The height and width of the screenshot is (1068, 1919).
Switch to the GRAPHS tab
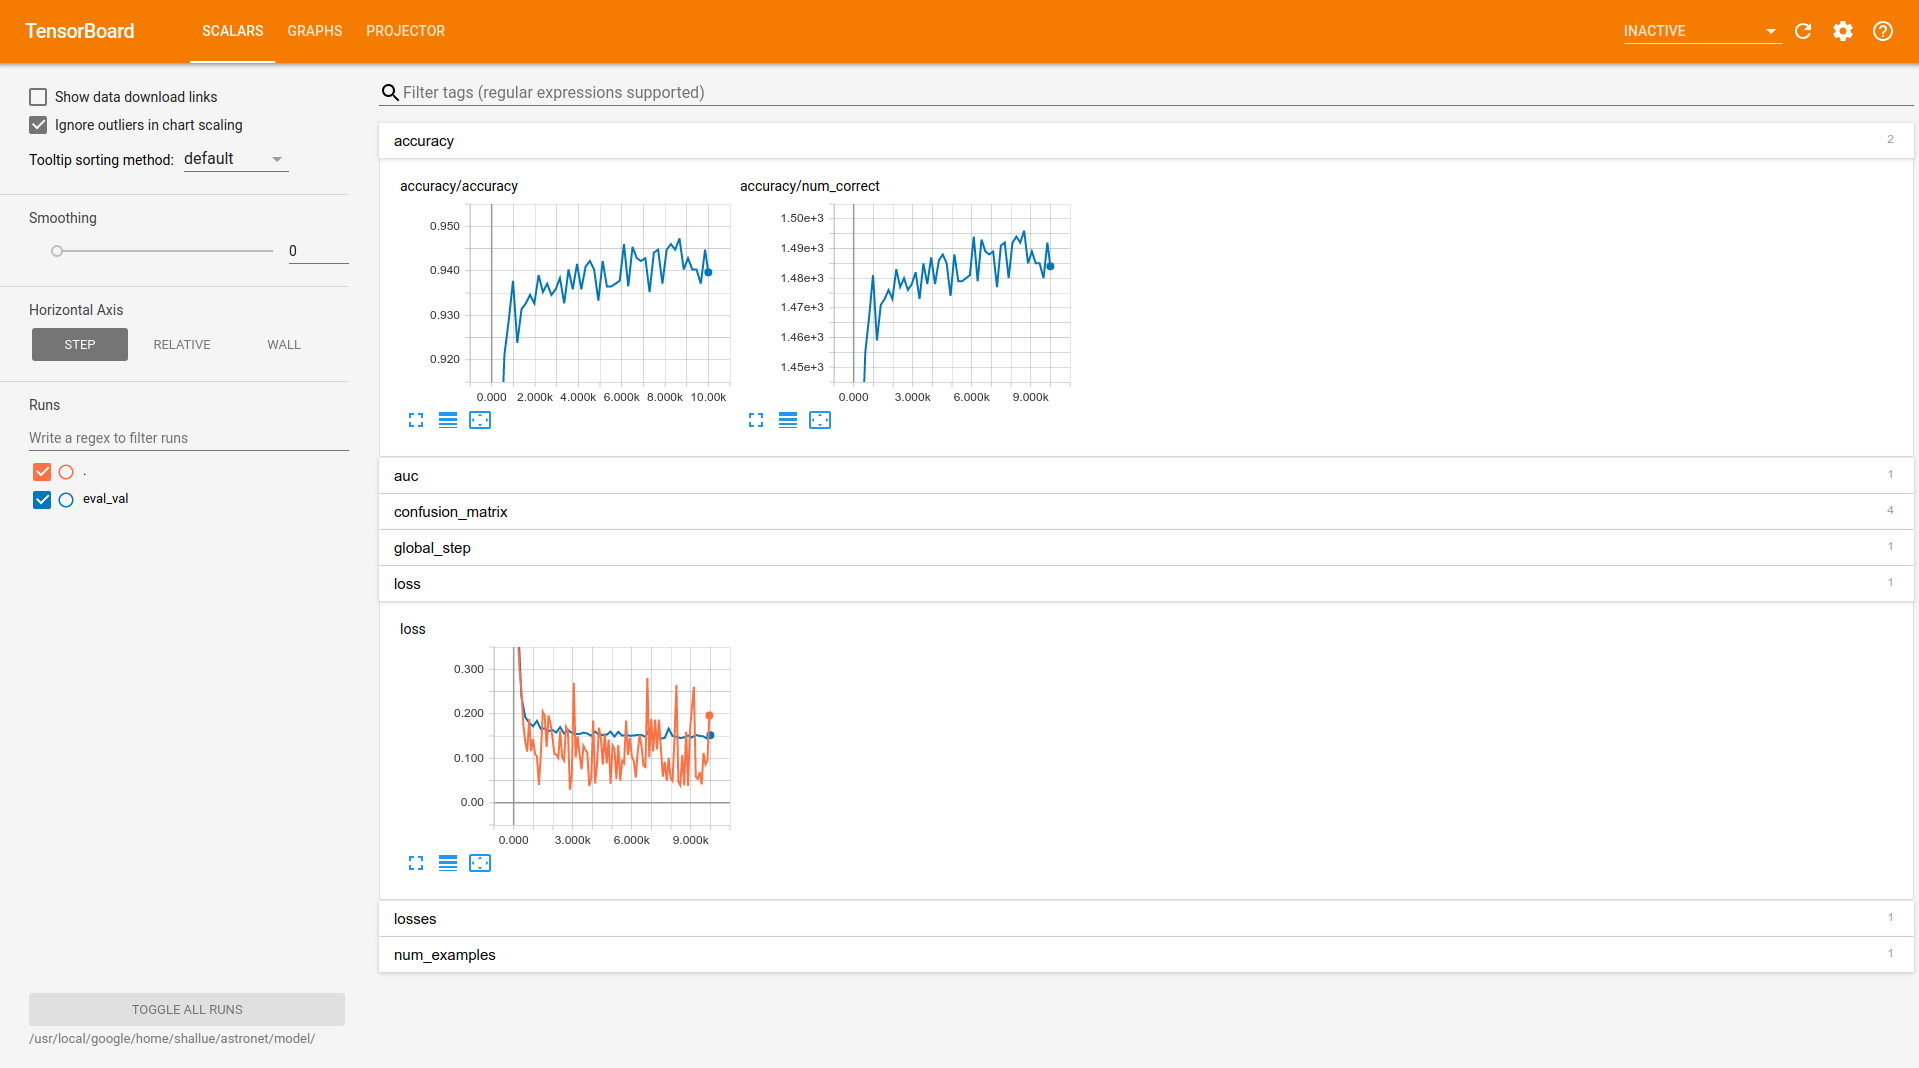314,31
